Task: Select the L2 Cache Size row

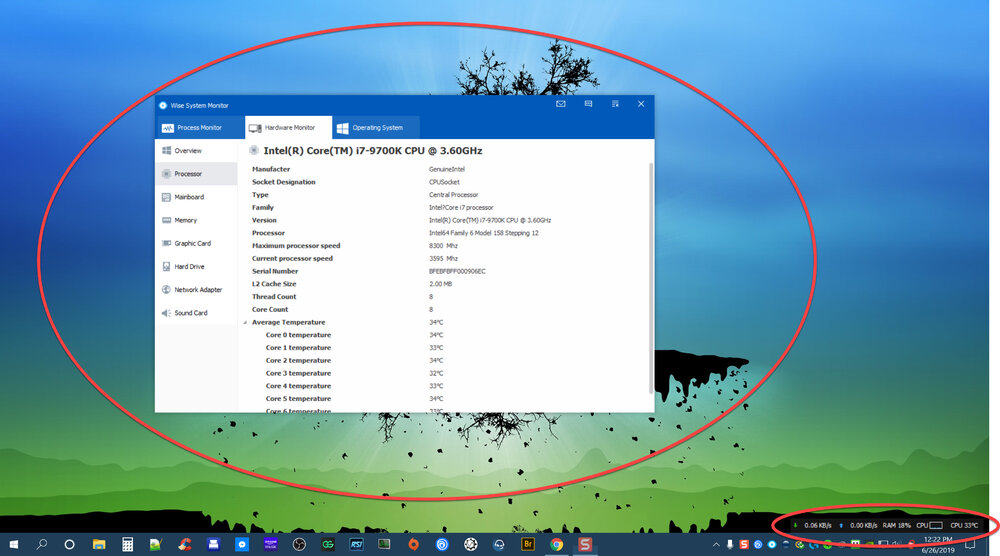Action: click(x=445, y=284)
